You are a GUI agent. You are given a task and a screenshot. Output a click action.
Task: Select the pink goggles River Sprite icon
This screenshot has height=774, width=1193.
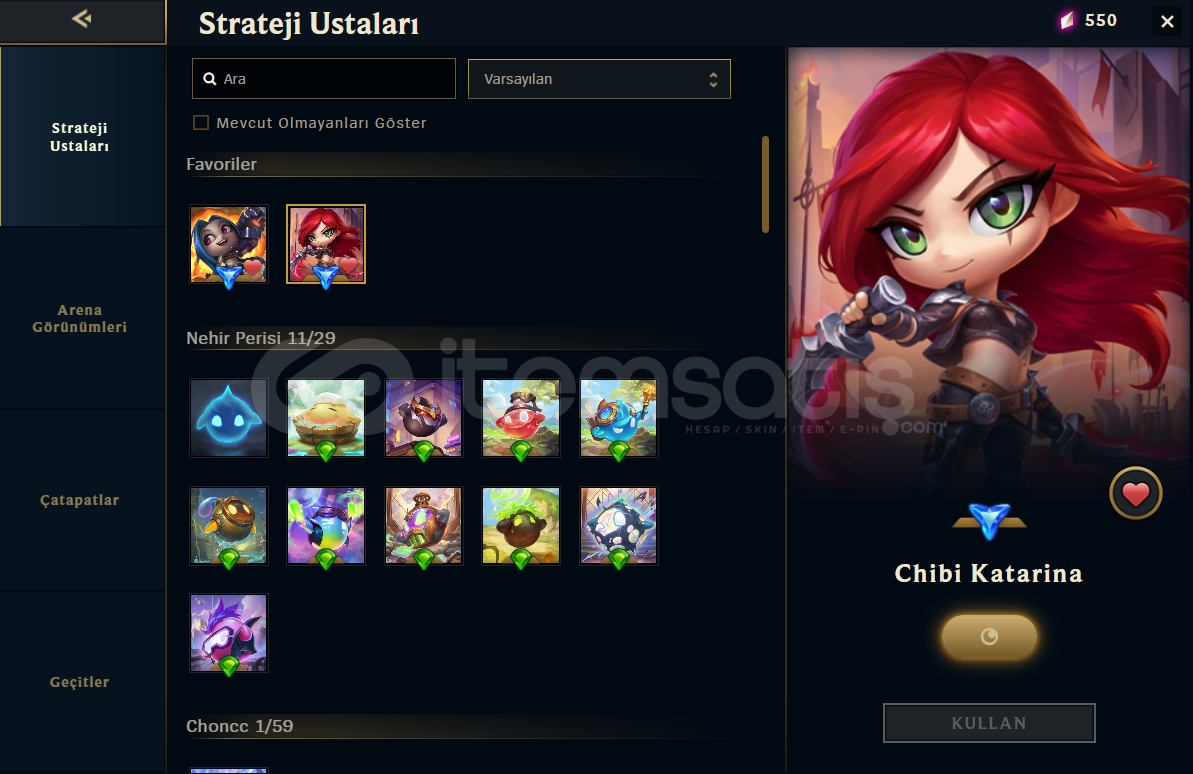click(228, 633)
